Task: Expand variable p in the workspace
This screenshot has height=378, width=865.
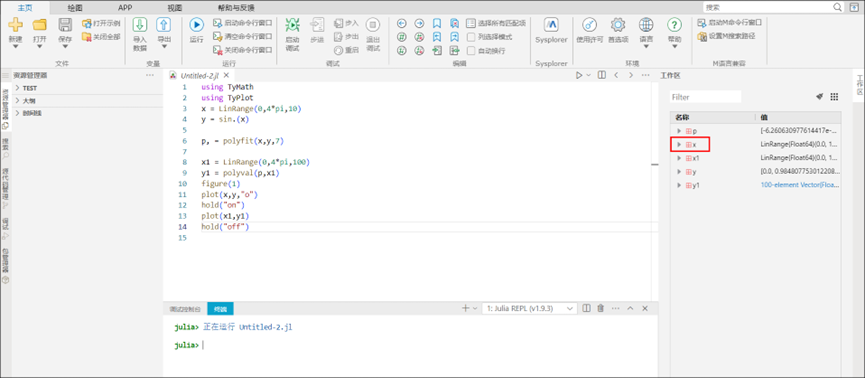Action: (680, 131)
